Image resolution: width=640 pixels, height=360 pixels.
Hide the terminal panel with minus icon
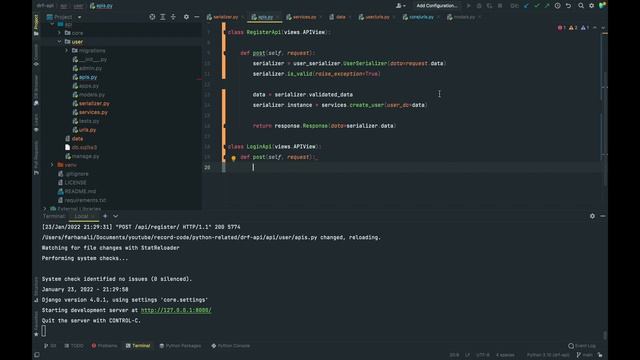point(602,216)
